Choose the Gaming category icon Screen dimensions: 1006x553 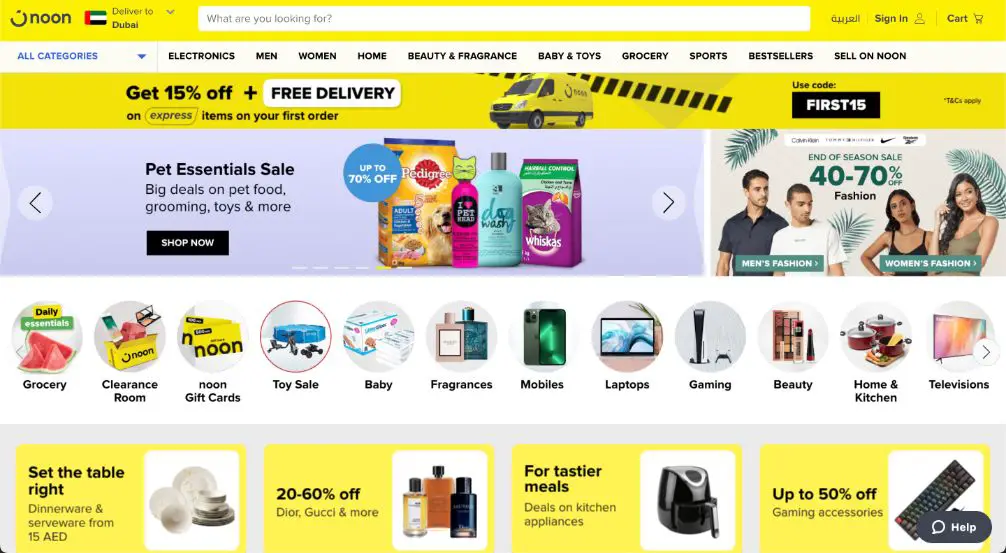[x=710, y=337]
